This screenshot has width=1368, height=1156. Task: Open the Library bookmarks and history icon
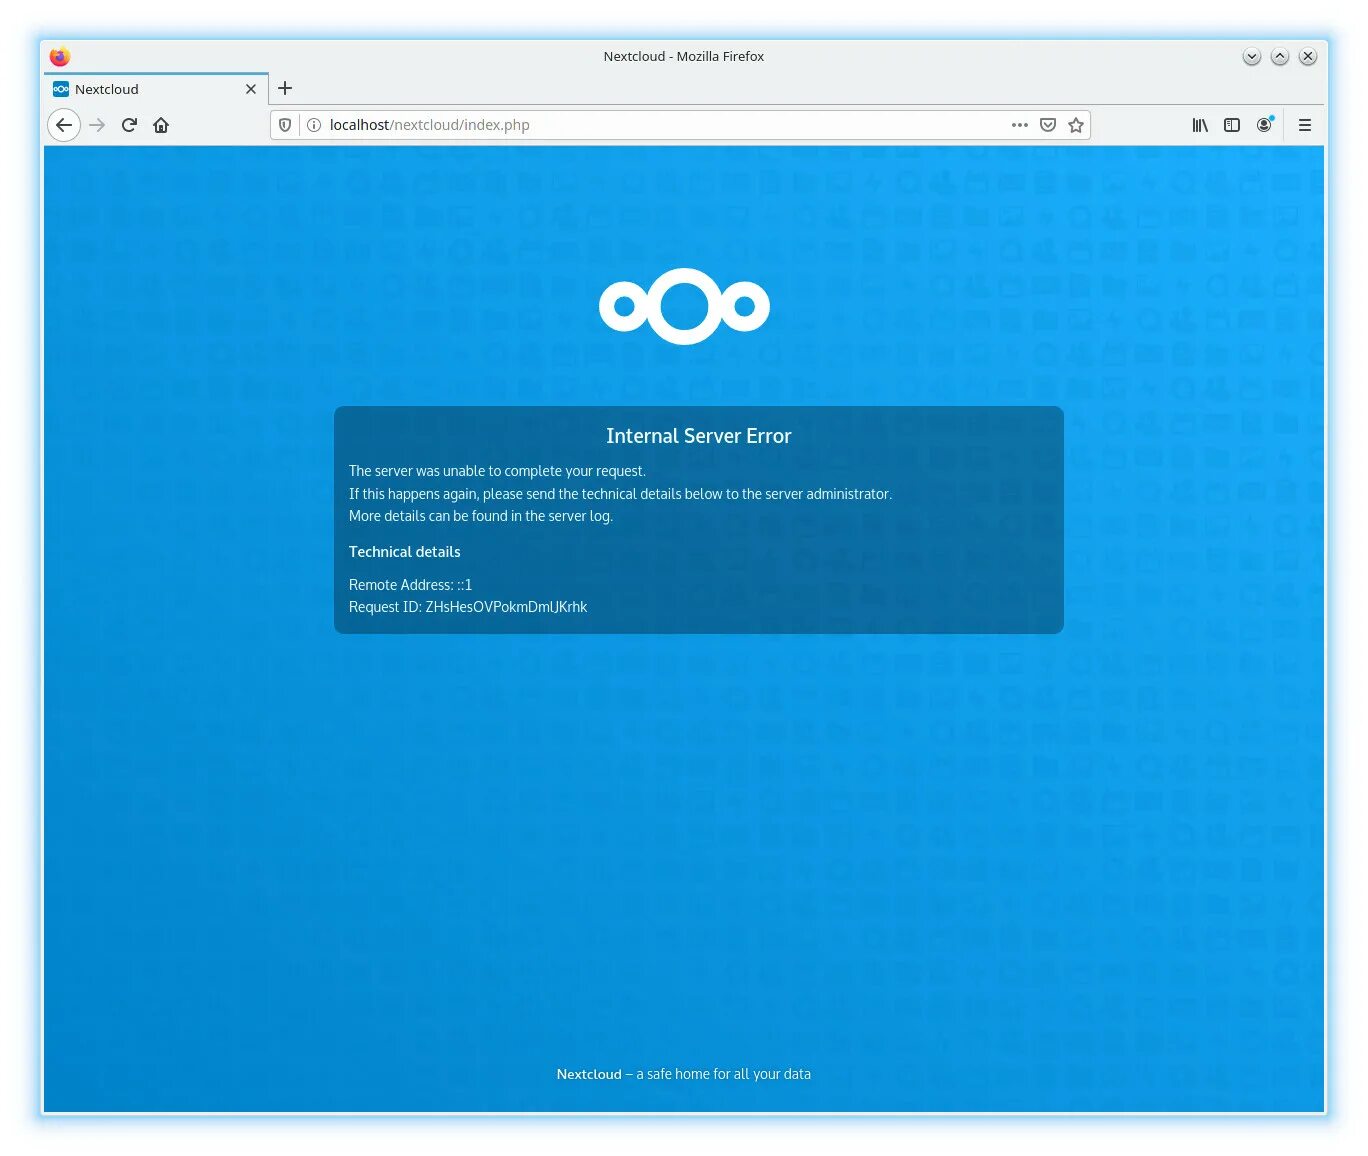coord(1200,125)
